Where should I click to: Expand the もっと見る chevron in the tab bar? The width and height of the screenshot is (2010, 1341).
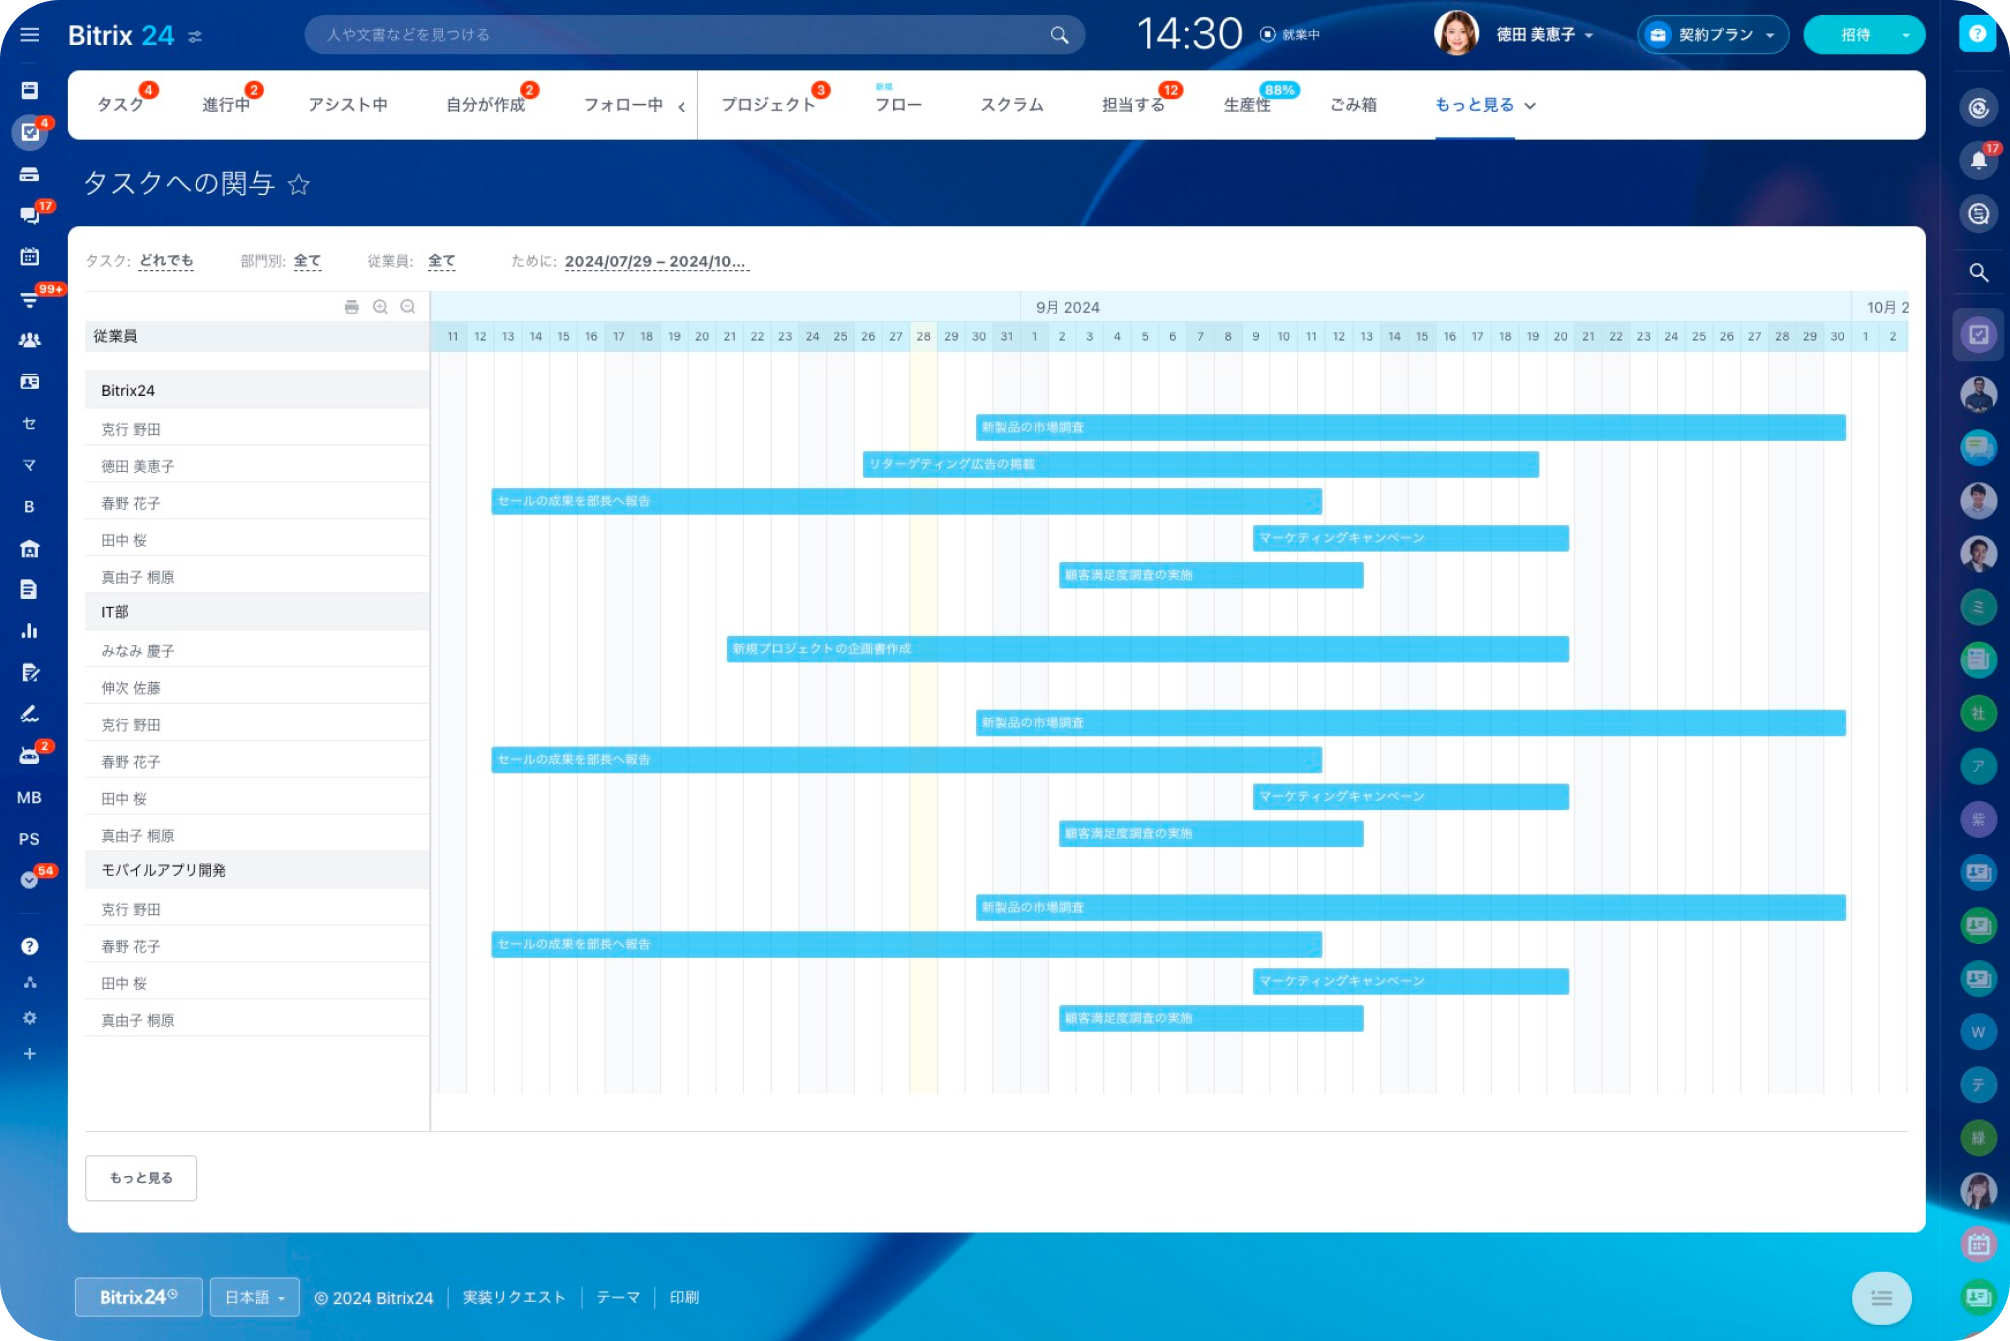pyautogui.click(x=1529, y=105)
